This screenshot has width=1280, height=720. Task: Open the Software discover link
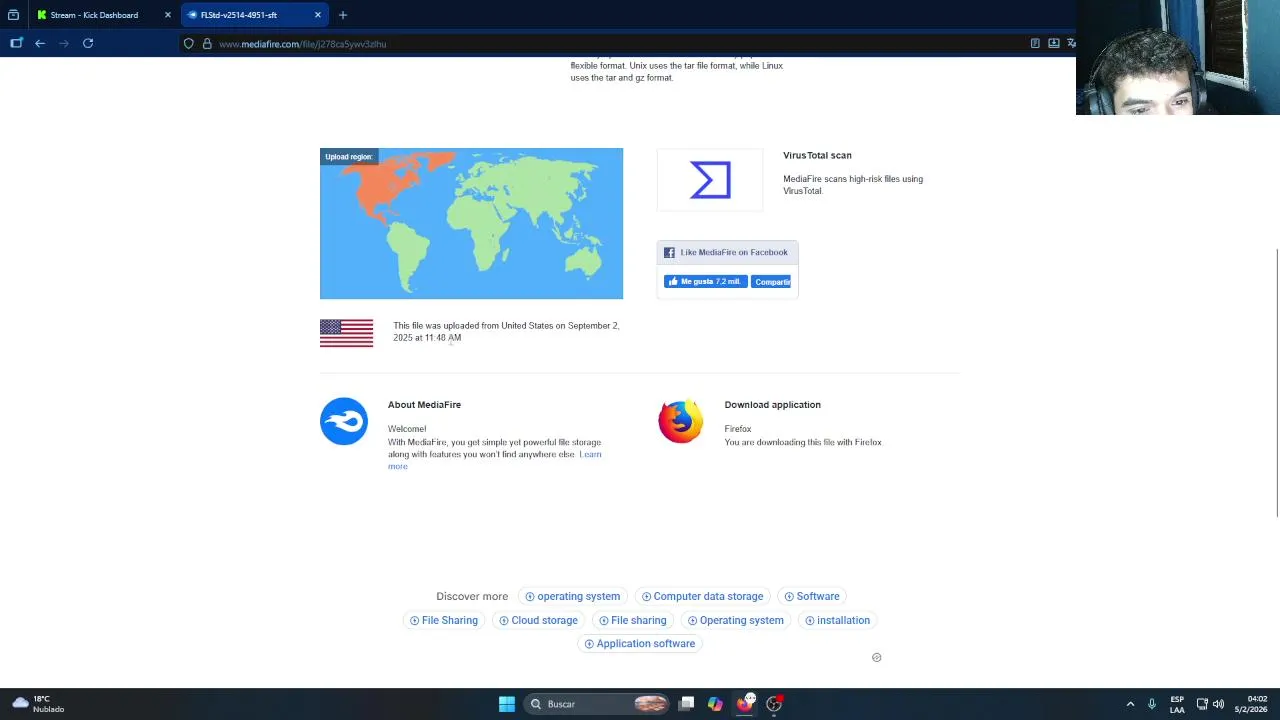812,596
